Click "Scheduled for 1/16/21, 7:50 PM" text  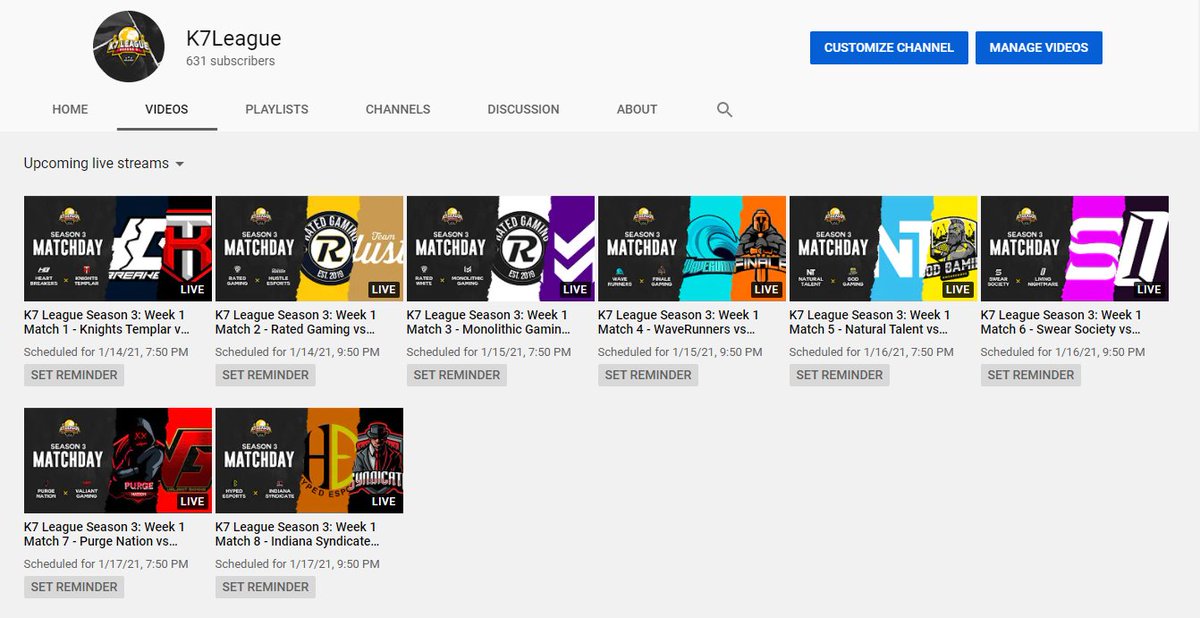coord(871,352)
